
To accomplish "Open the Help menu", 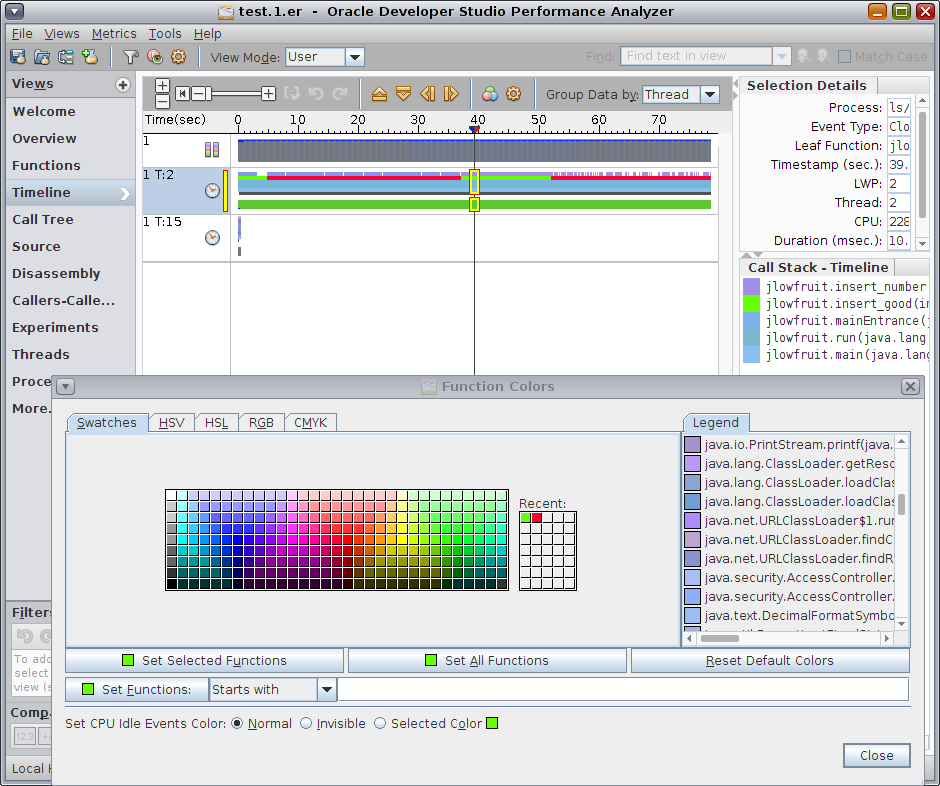I will pos(207,34).
